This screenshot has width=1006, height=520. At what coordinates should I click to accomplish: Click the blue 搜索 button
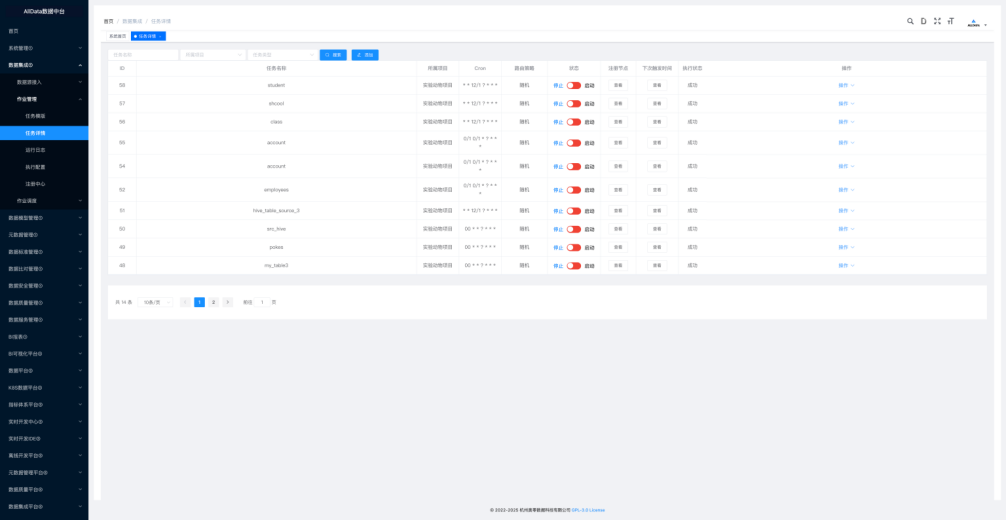333,55
